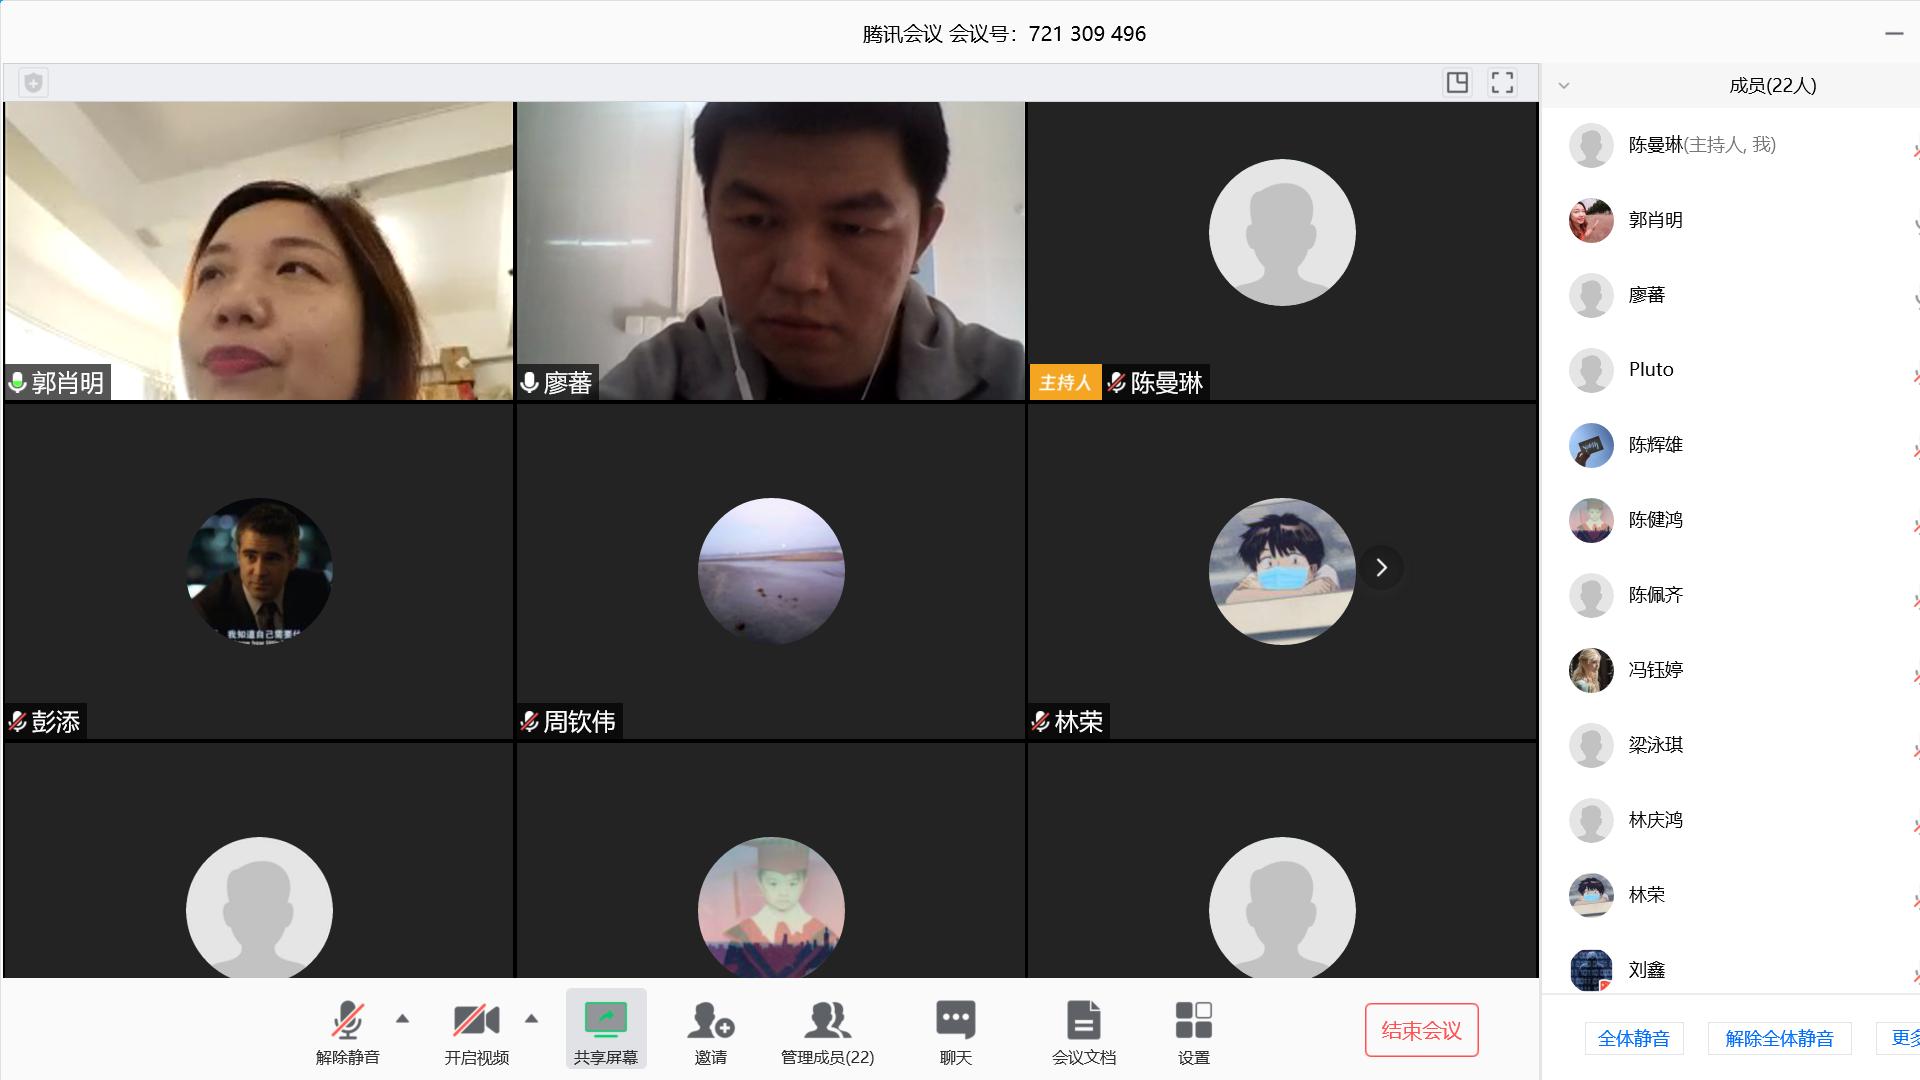Open the manage members (管理成员) panel
This screenshot has height=1080, width=1920.
827,1021
